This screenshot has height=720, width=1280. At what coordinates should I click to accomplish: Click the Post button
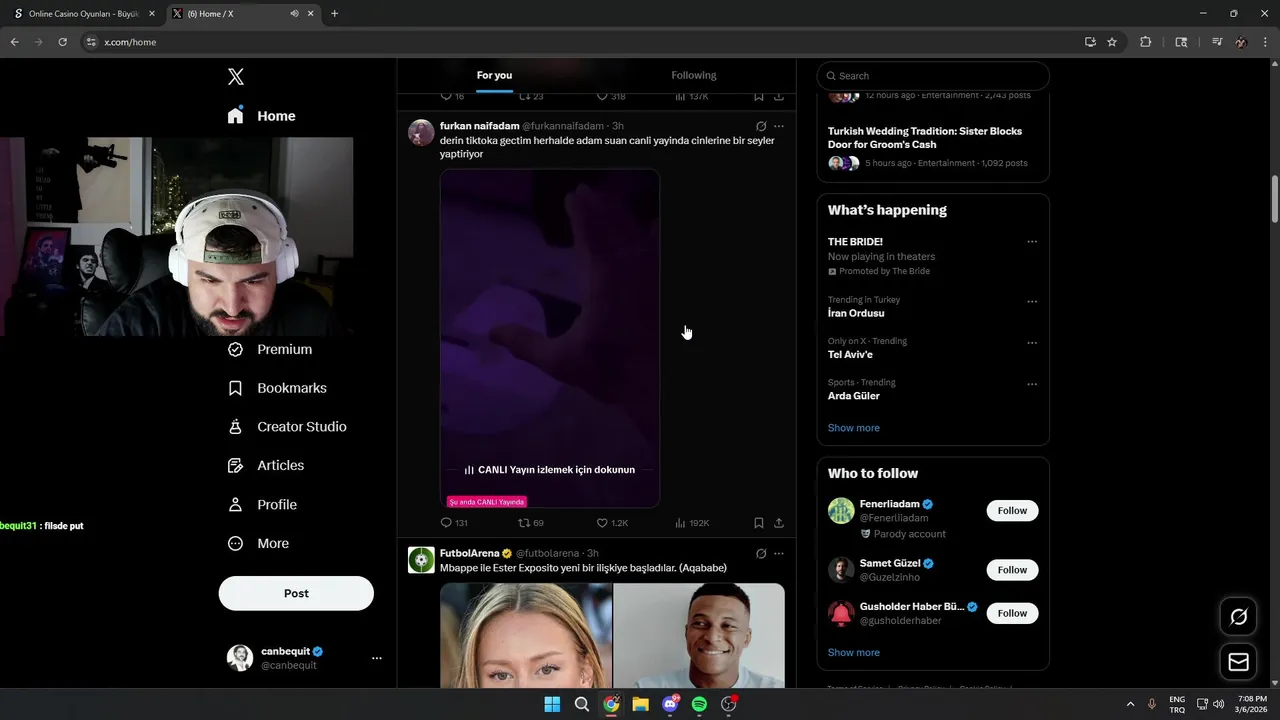(296, 593)
